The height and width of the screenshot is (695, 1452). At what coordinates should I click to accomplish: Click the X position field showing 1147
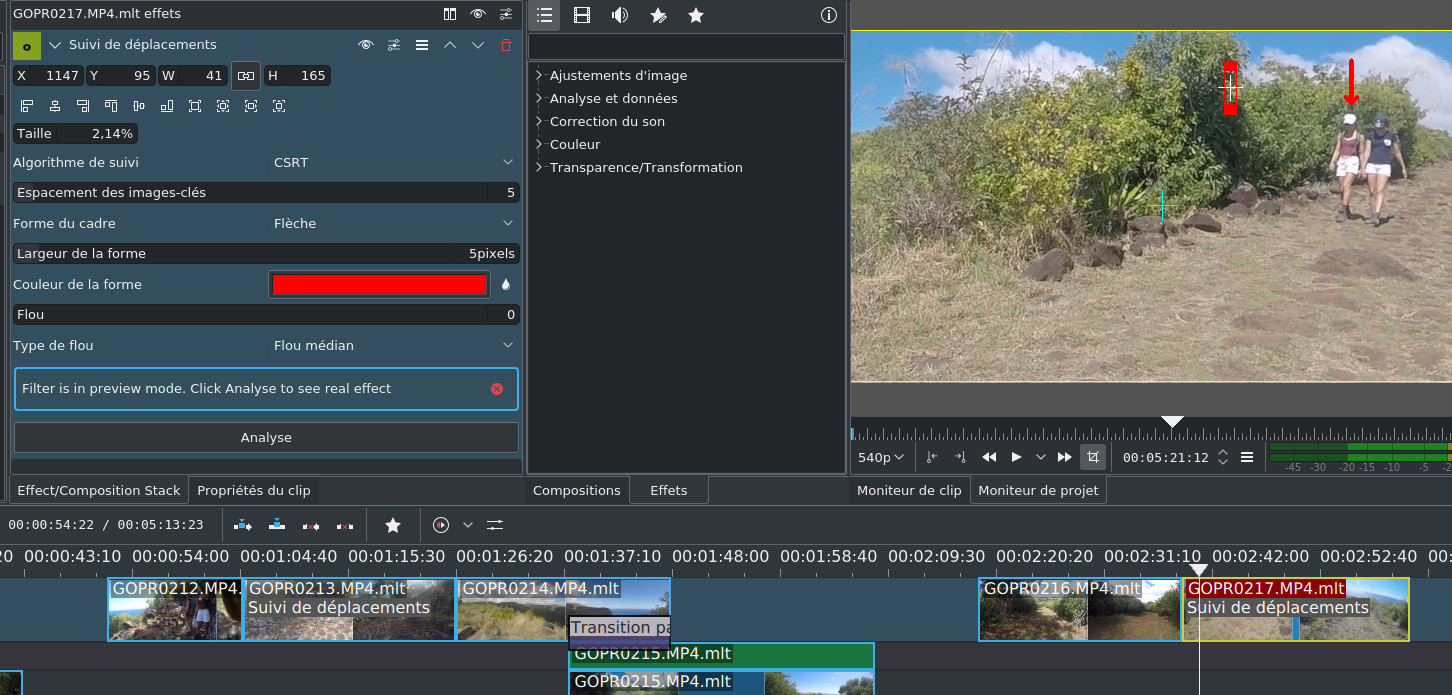point(48,76)
